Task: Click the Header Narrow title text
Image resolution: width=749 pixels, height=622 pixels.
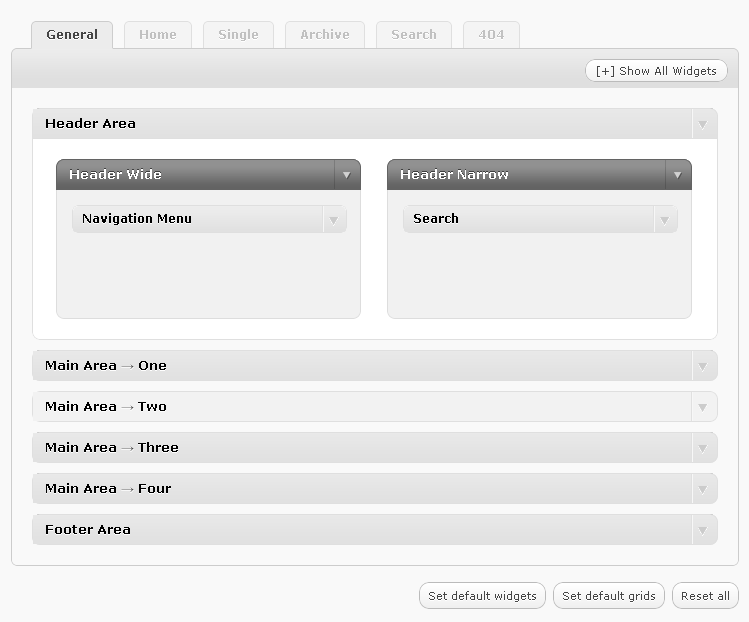Action: [x=454, y=174]
